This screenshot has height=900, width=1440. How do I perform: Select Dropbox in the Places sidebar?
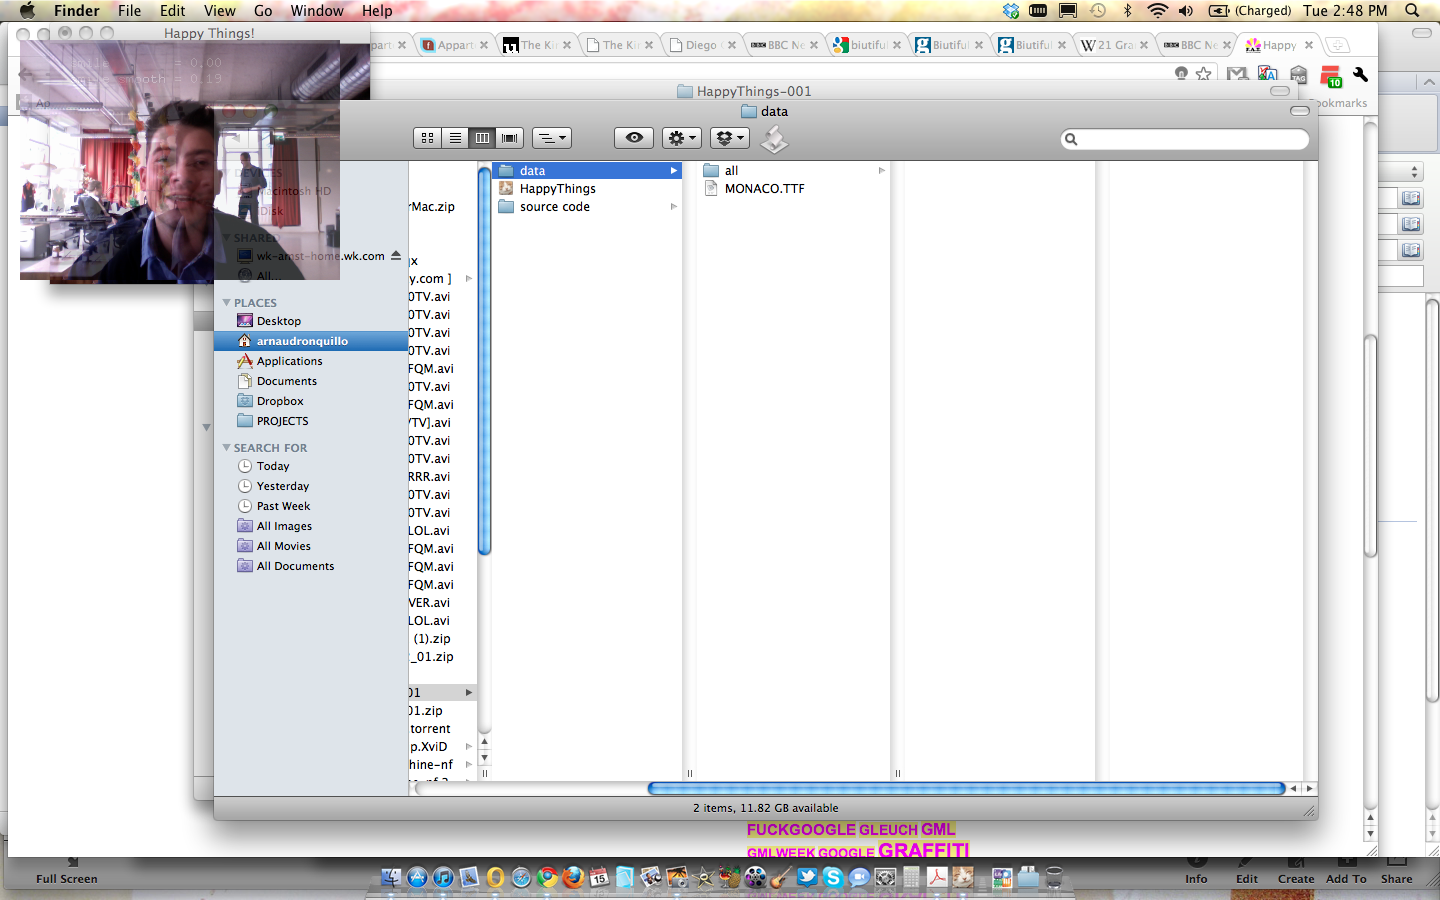(280, 401)
